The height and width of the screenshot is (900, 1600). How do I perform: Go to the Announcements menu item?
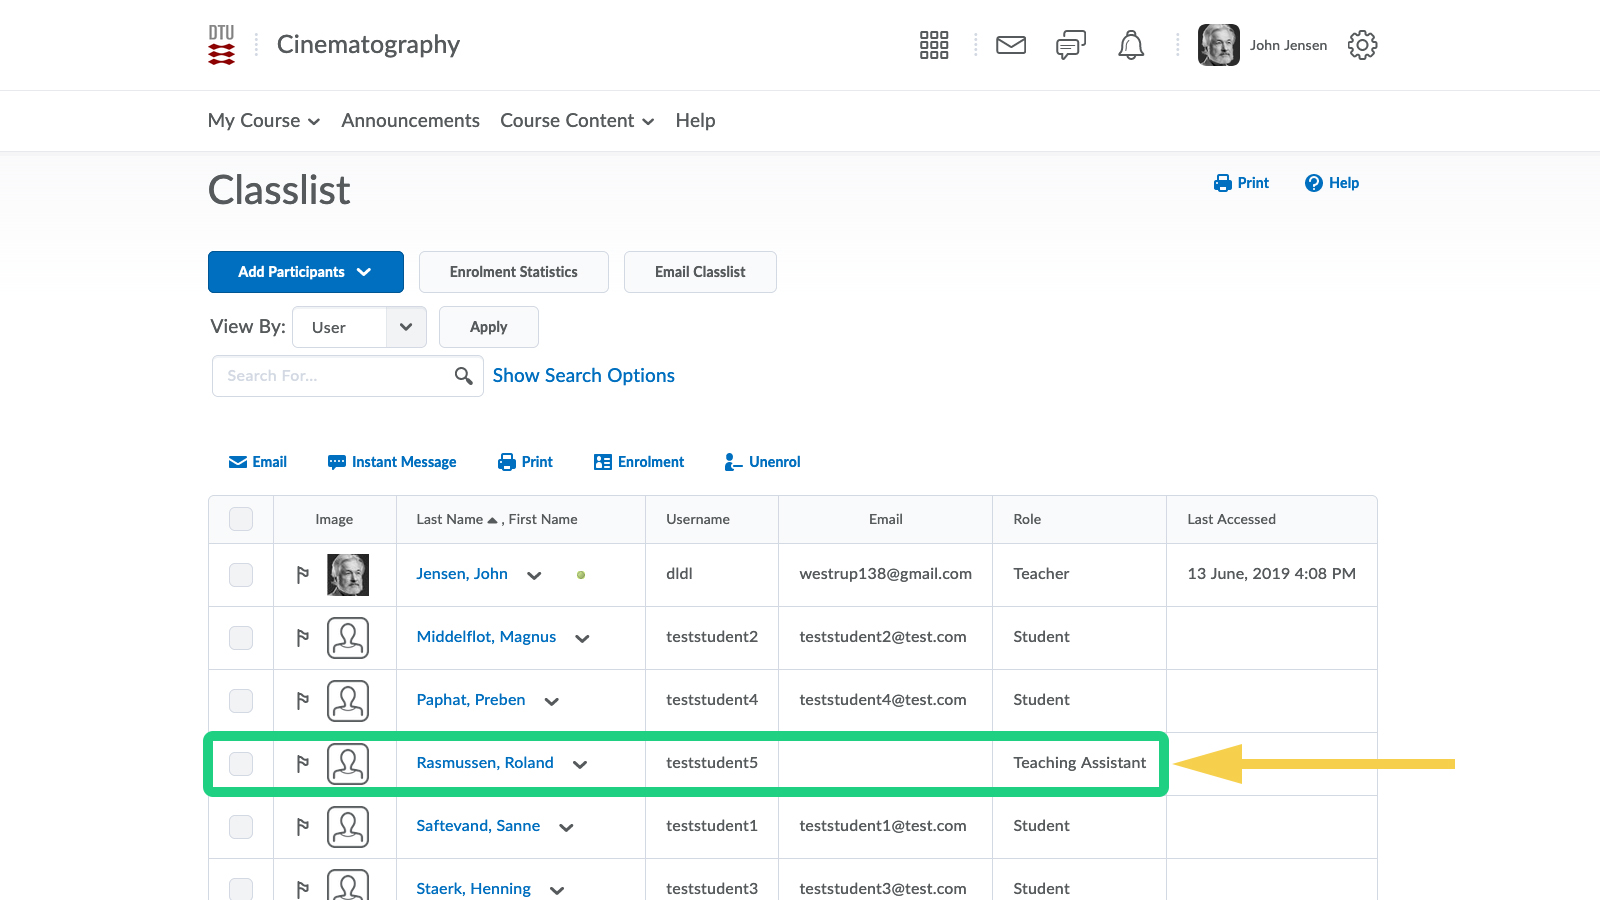(x=410, y=121)
